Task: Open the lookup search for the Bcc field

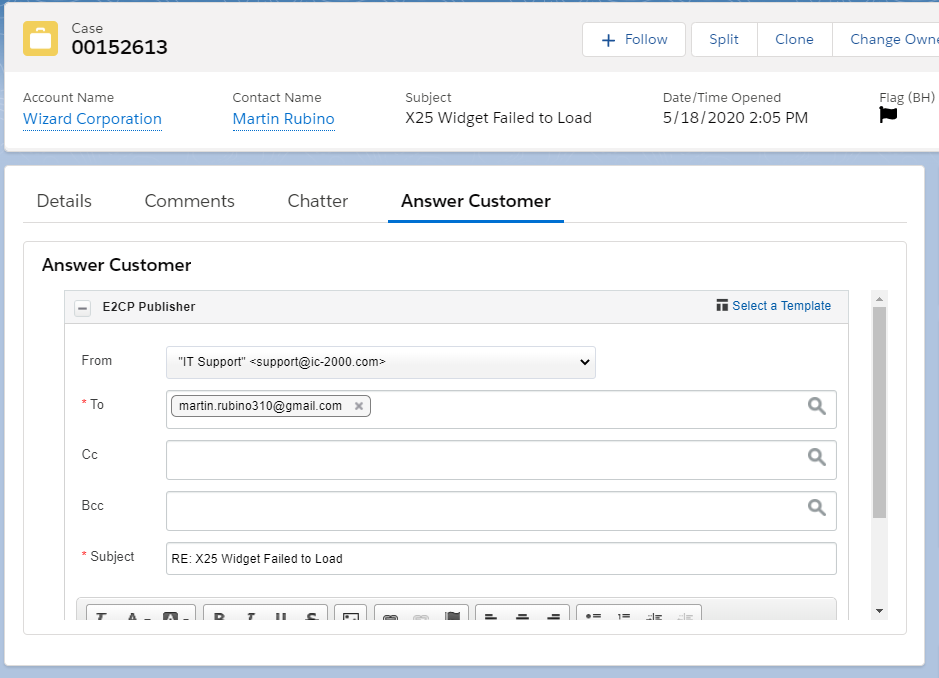Action: (x=817, y=507)
